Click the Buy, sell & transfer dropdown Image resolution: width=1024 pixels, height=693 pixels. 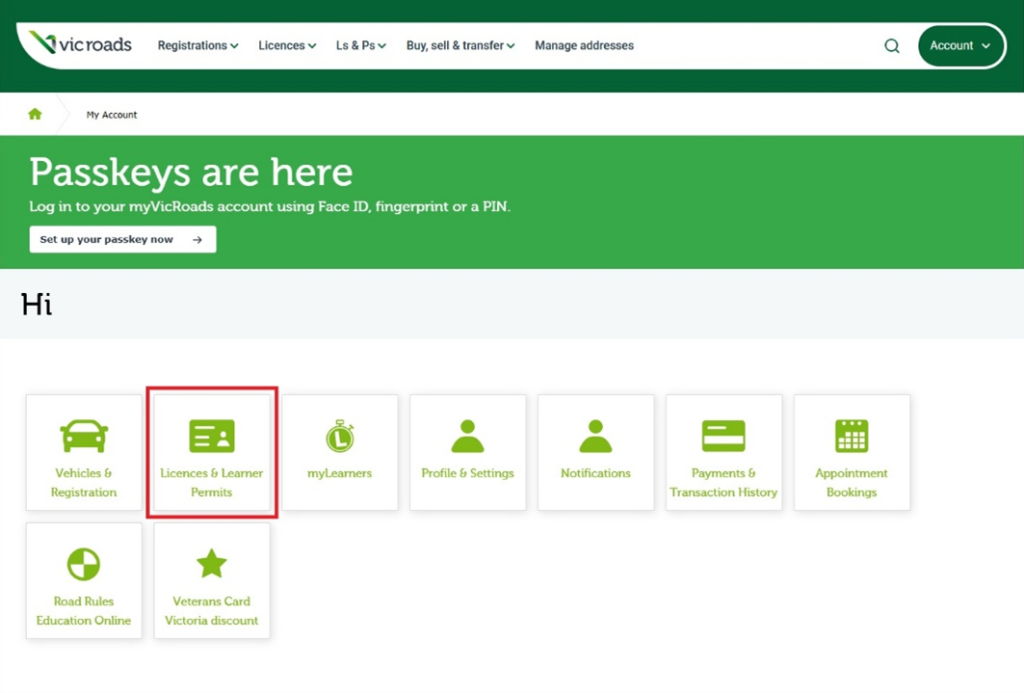coord(460,45)
